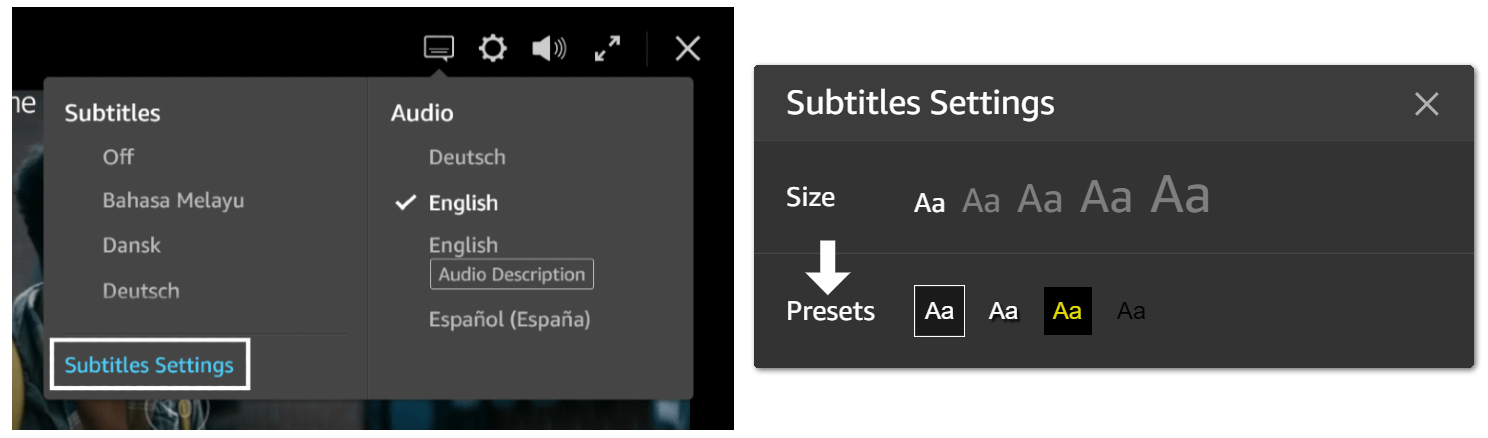The height and width of the screenshot is (438, 1488).
Task: Open the subtitles and audio speech-bubble icon
Action: point(439,48)
